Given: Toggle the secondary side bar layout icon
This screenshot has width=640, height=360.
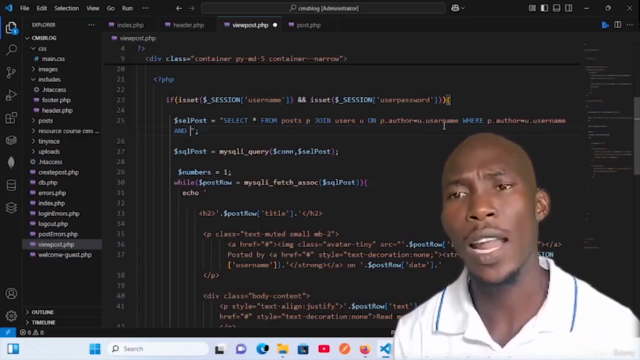Looking at the screenshot, I should (x=569, y=8).
